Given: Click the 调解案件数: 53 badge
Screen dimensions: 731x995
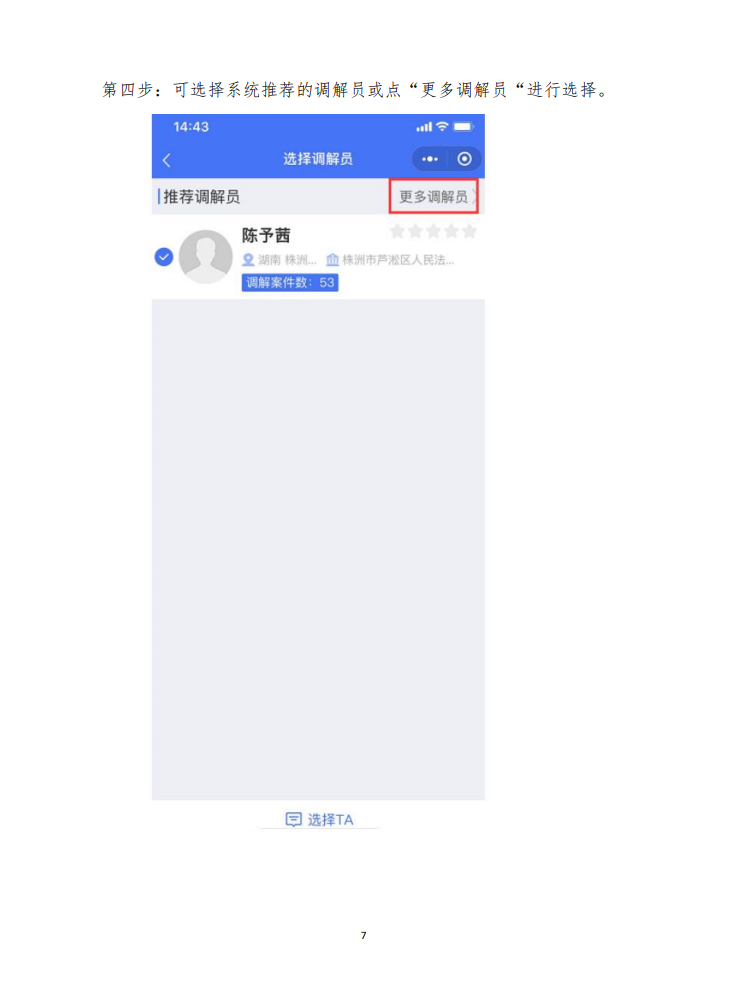Looking at the screenshot, I should point(290,282).
